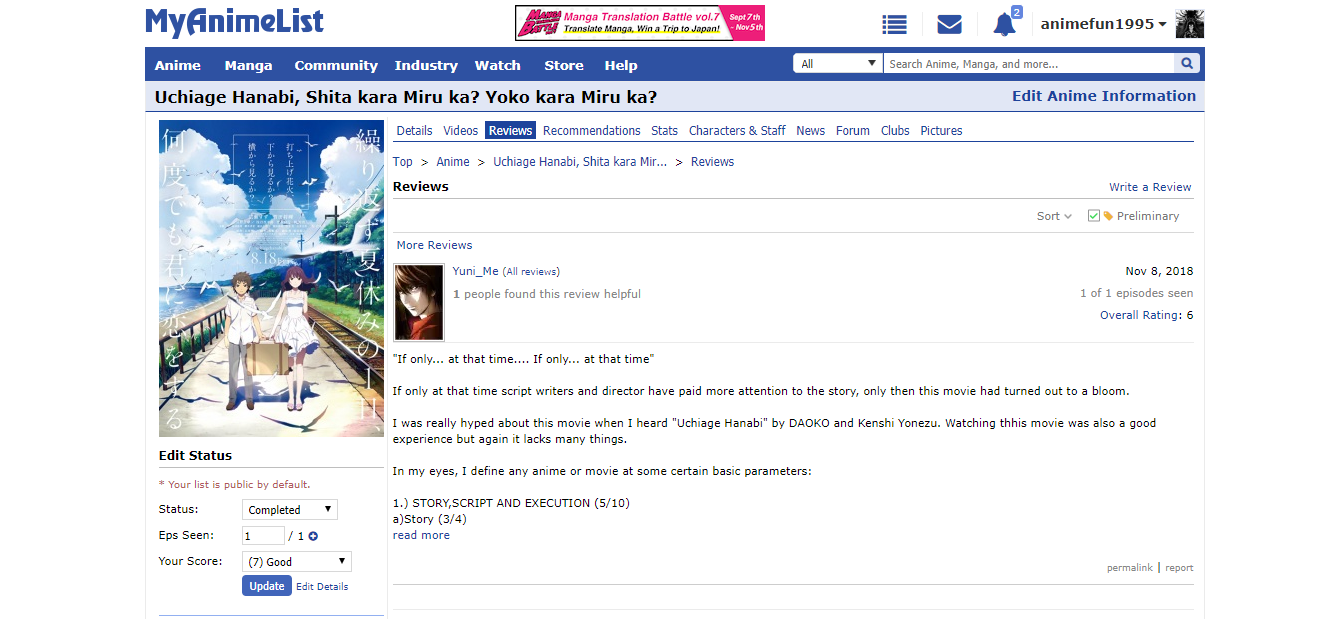1339x619 pixels.
Task: Open the anime list icon in header
Action: pos(894,25)
